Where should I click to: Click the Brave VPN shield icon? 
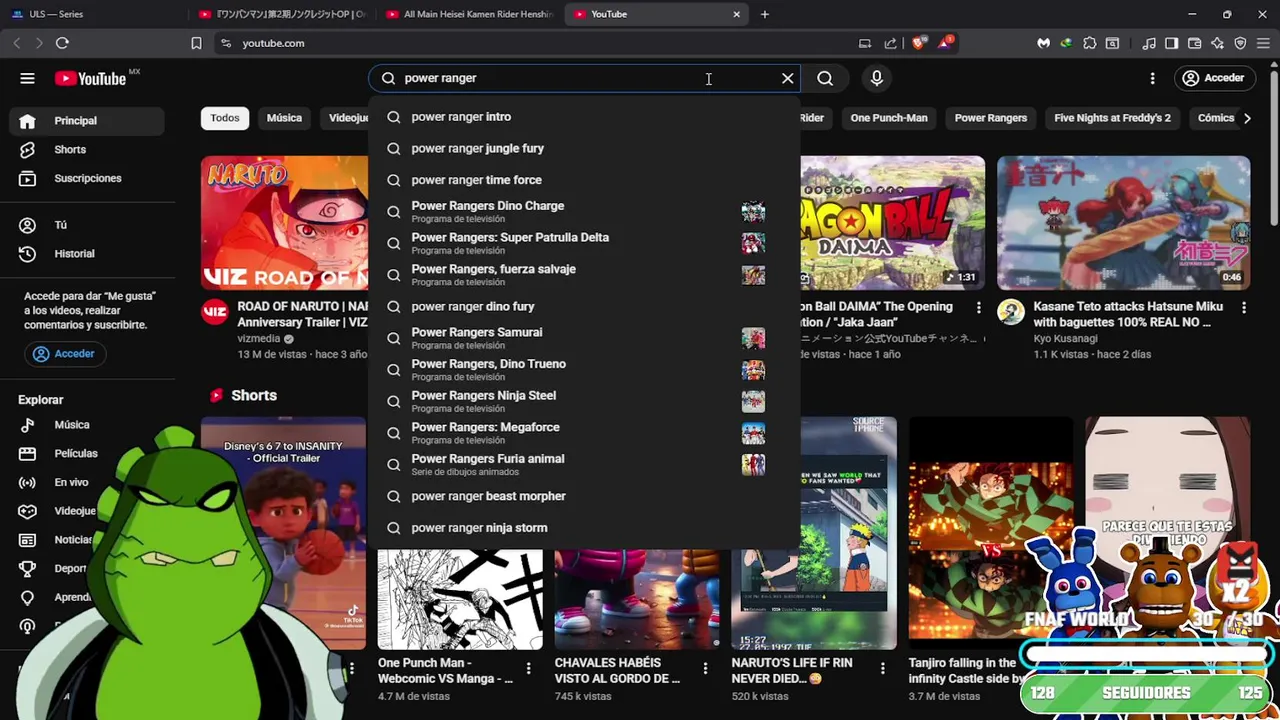[x=1240, y=43]
